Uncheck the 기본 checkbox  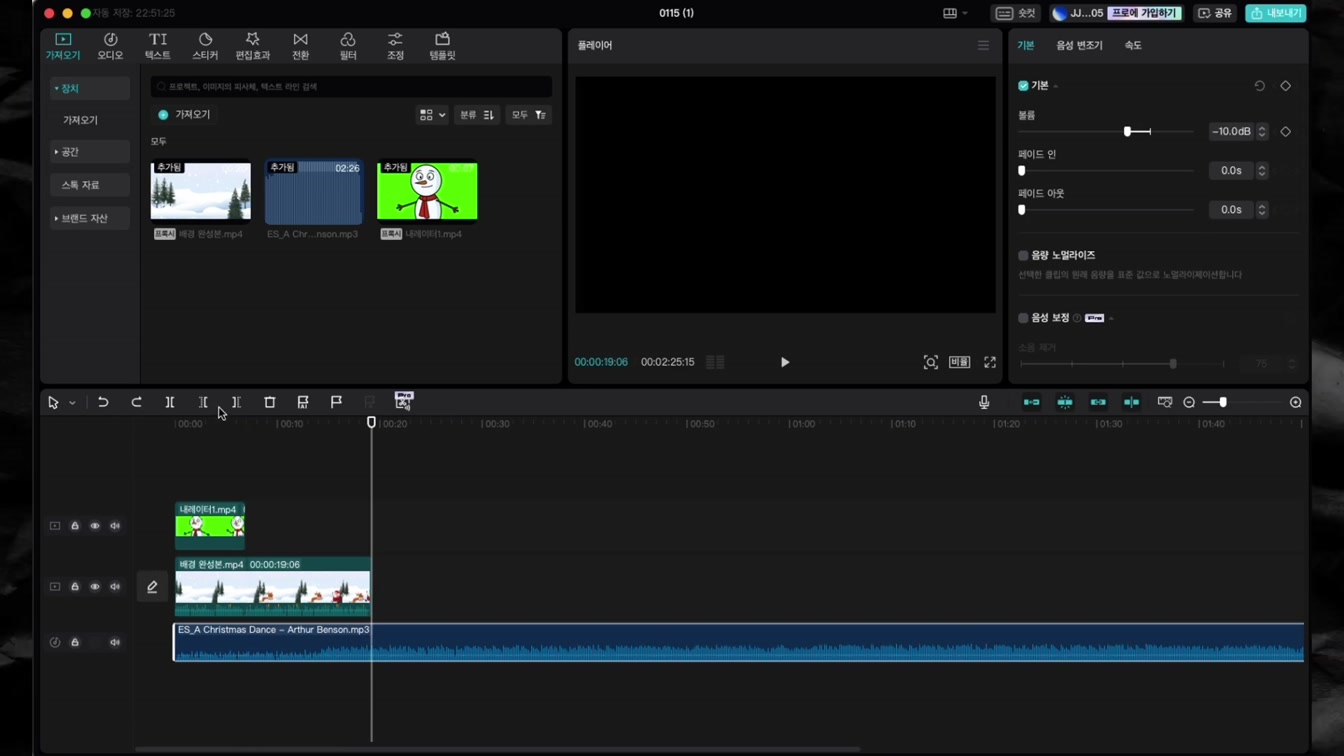coord(1023,86)
